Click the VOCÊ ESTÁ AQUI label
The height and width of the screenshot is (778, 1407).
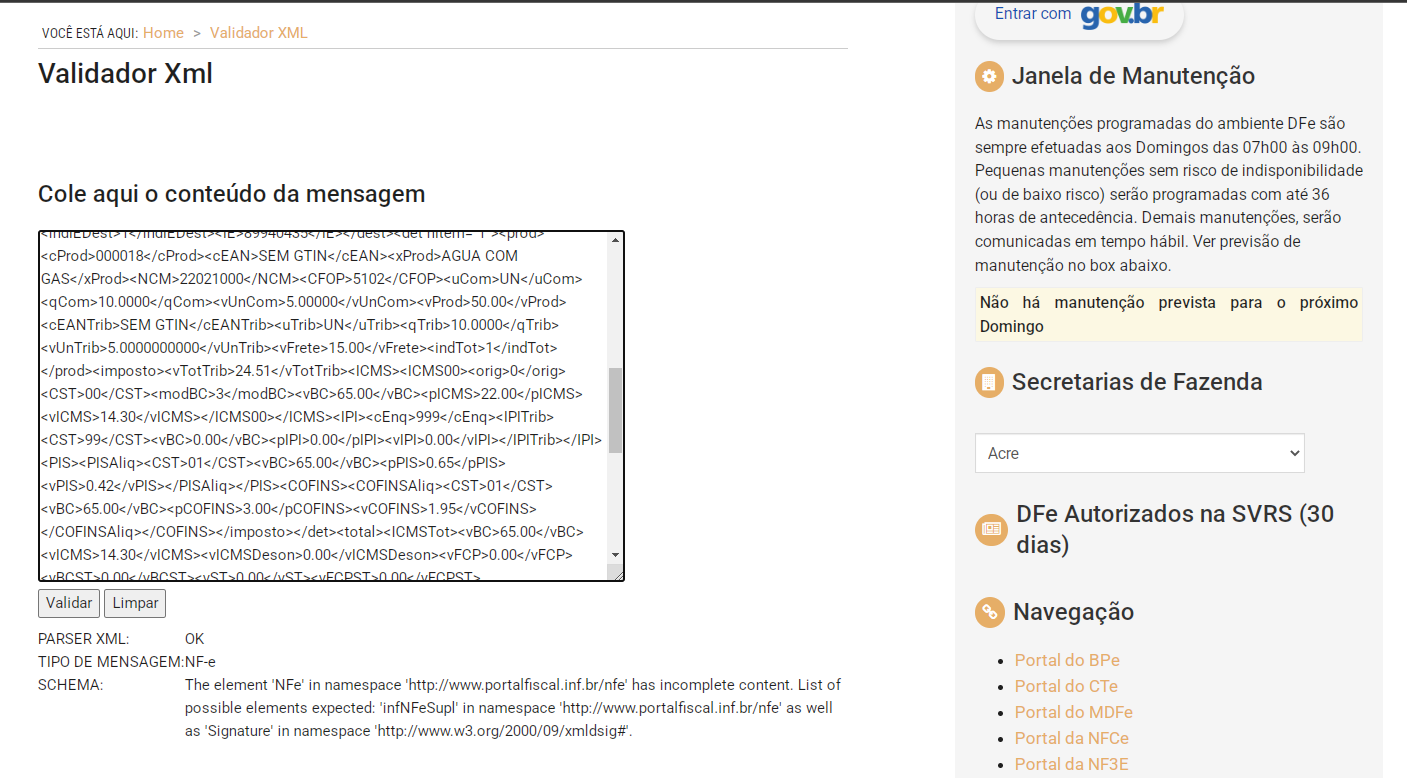(90, 34)
